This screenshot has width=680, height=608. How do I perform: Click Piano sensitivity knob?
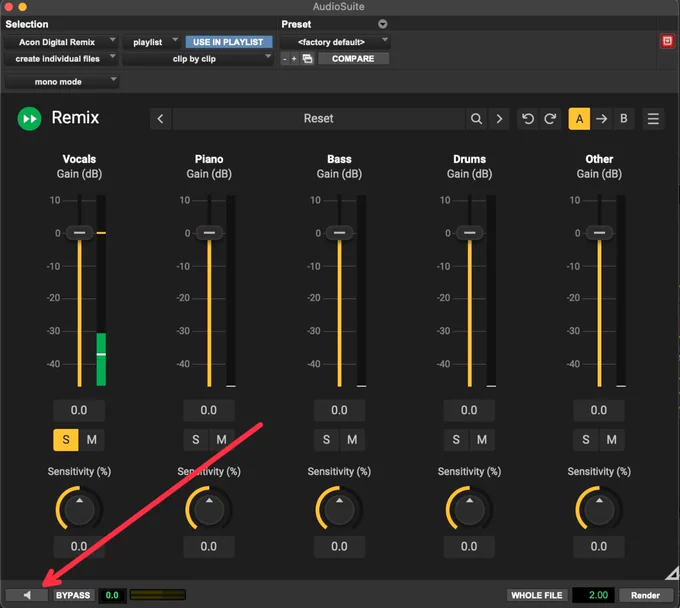(x=209, y=508)
